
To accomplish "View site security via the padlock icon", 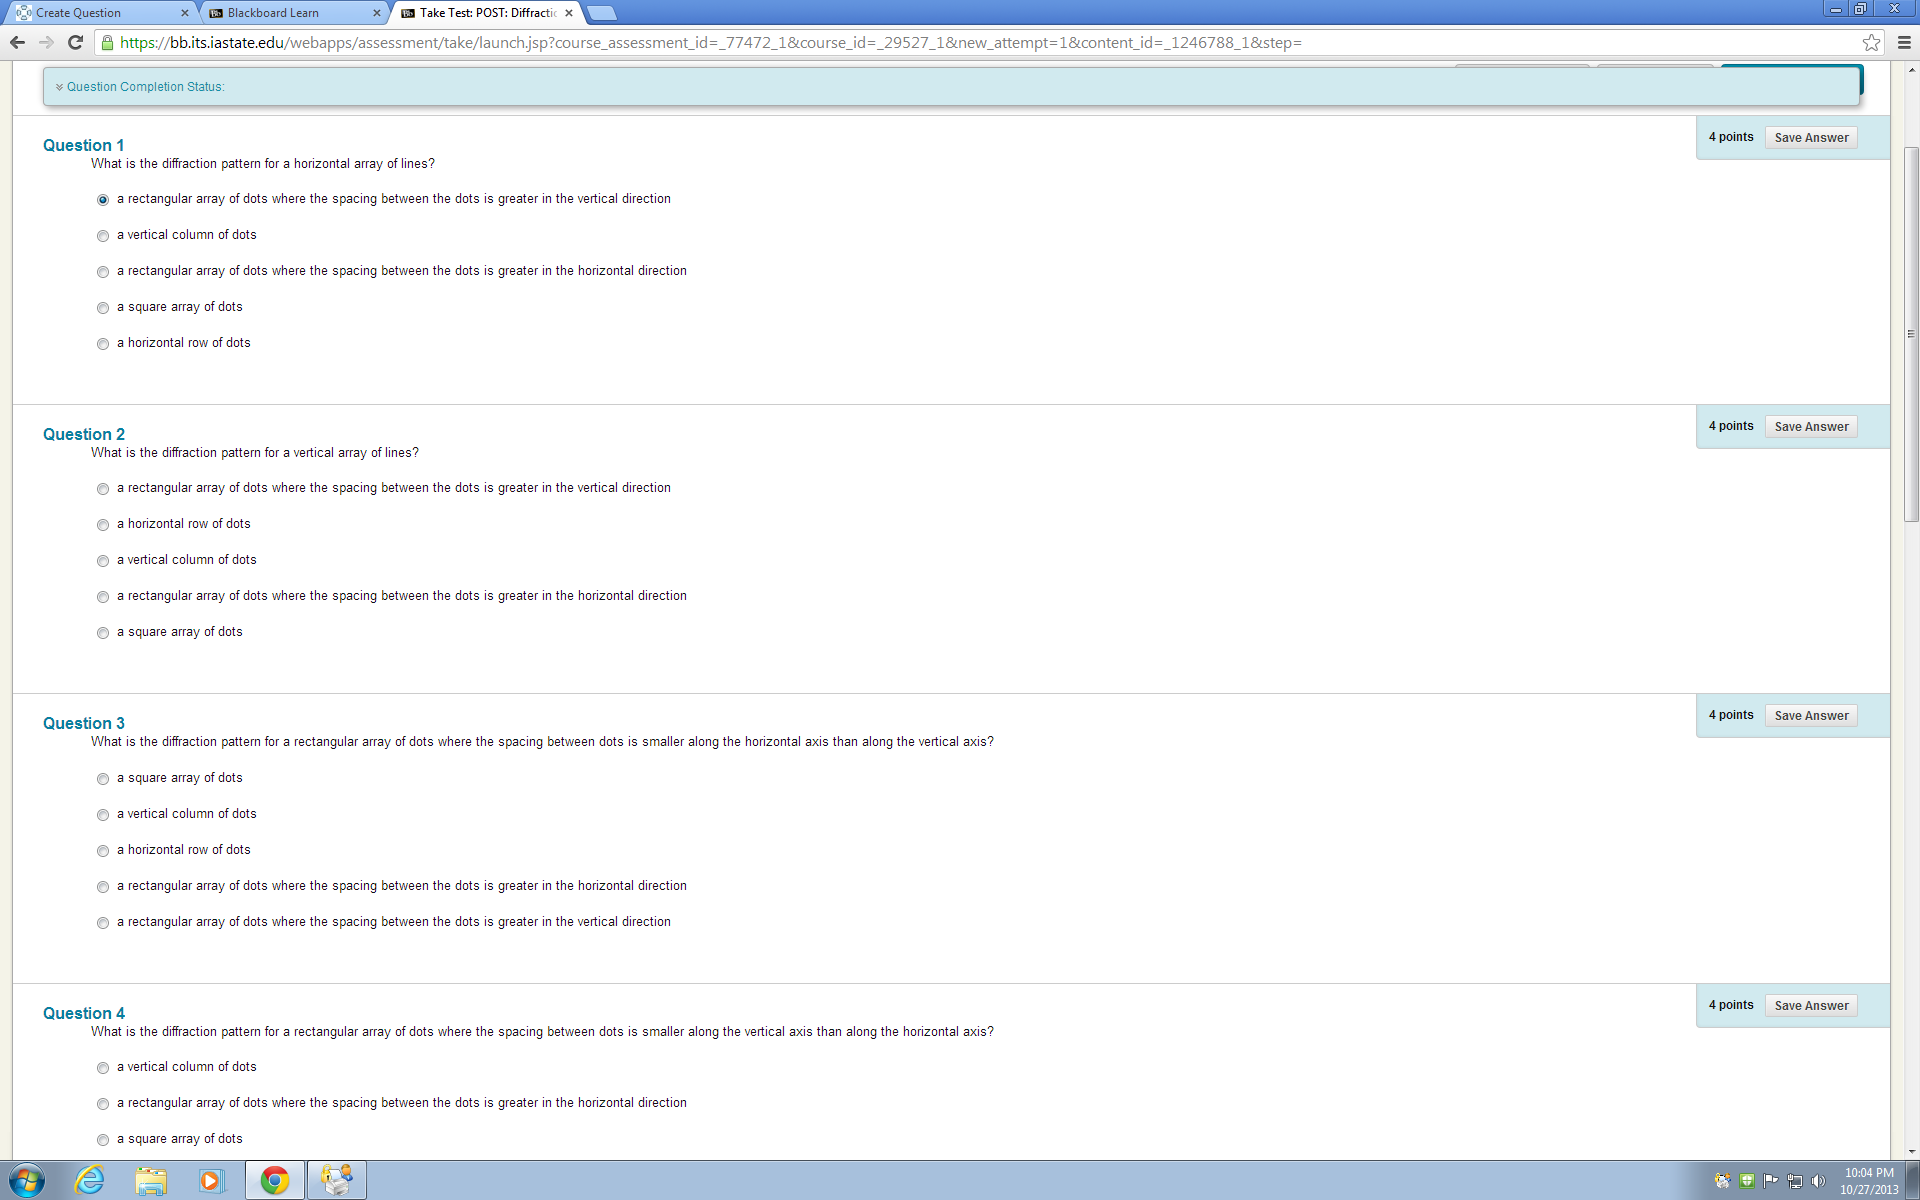I will (108, 42).
